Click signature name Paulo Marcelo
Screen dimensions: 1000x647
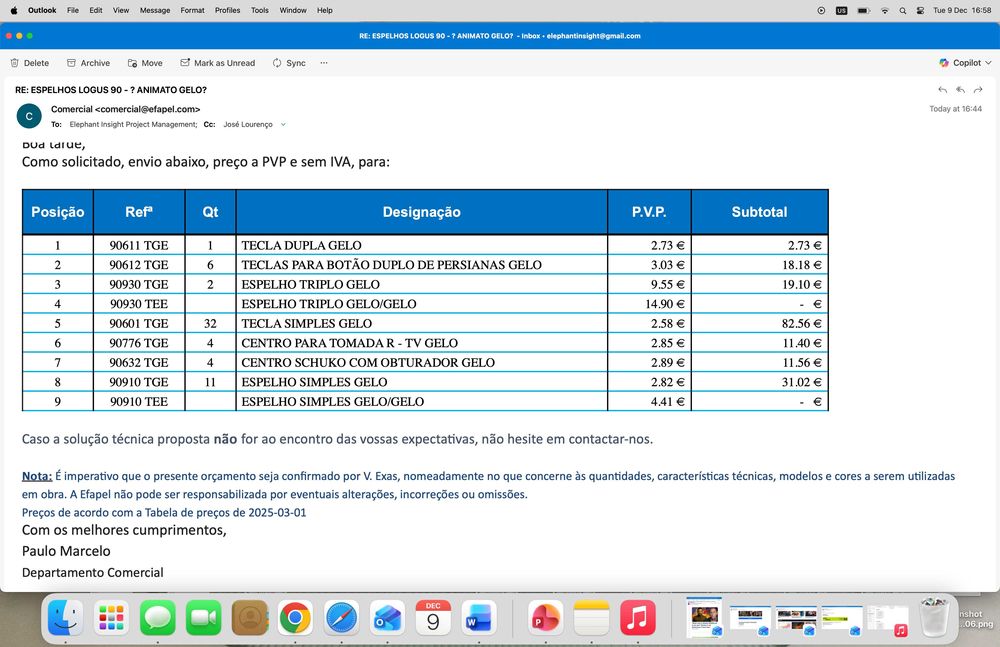tap(66, 551)
